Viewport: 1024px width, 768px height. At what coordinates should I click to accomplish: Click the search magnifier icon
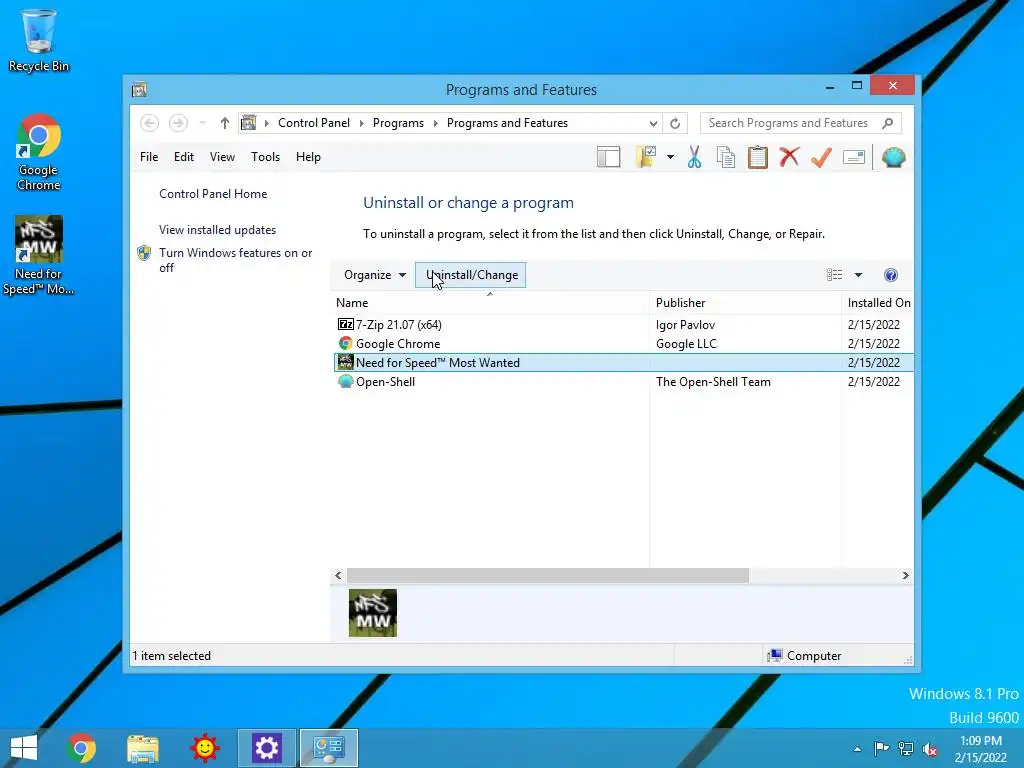pyautogui.click(x=888, y=123)
